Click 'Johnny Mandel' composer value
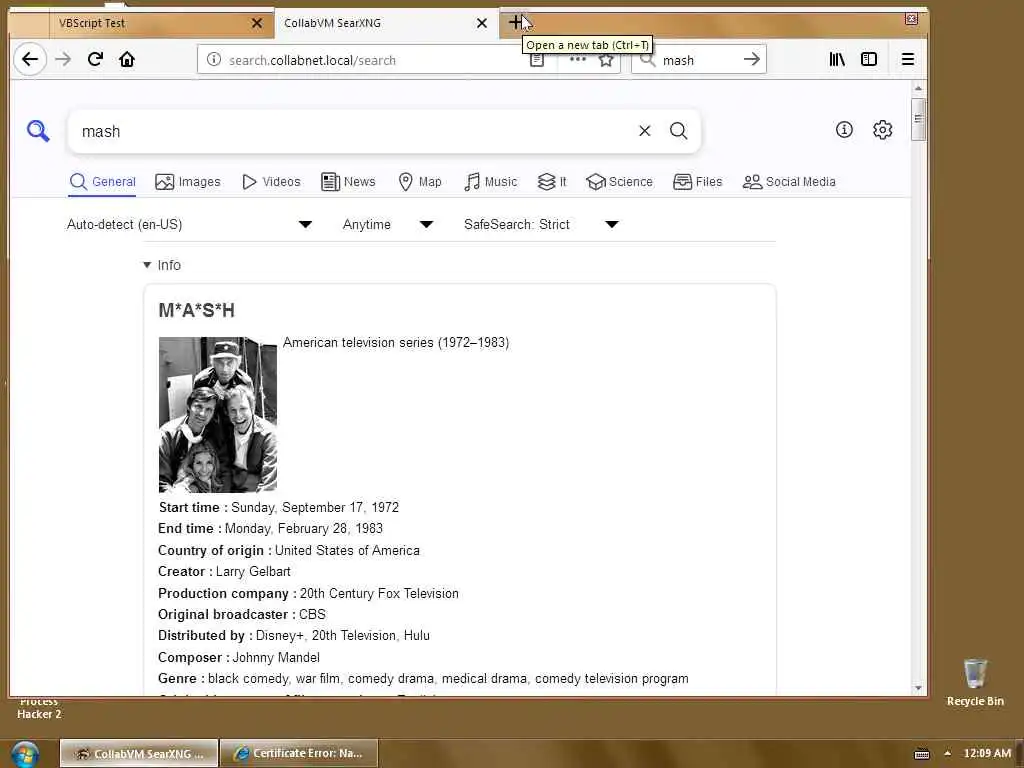The height and width of the screenshot is (768, 1024). (x=276, y=658)
